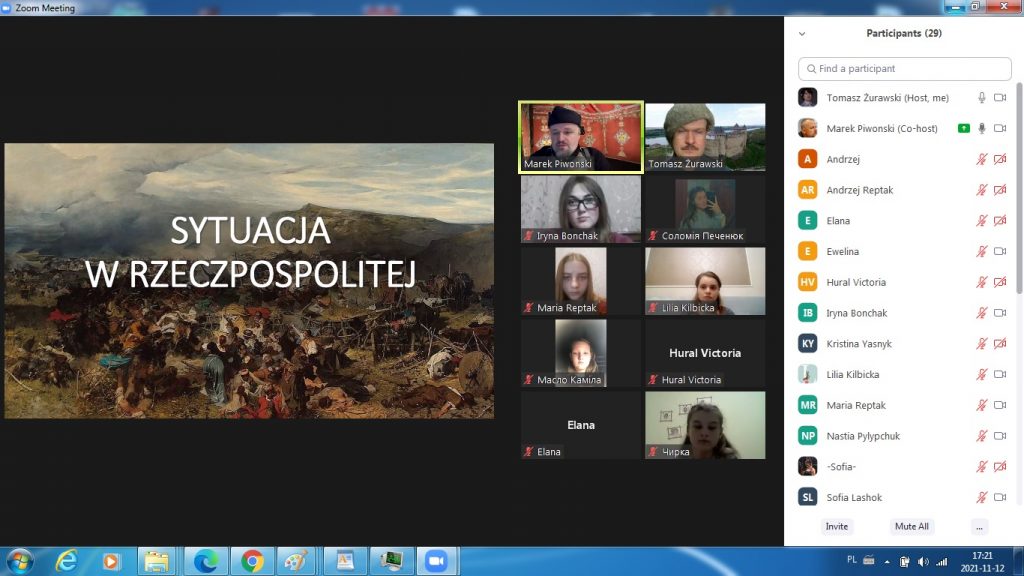This screenshot has height=576, width=1024.
Task: Click Elana's disabled camera icon
Action: point(999,221)
